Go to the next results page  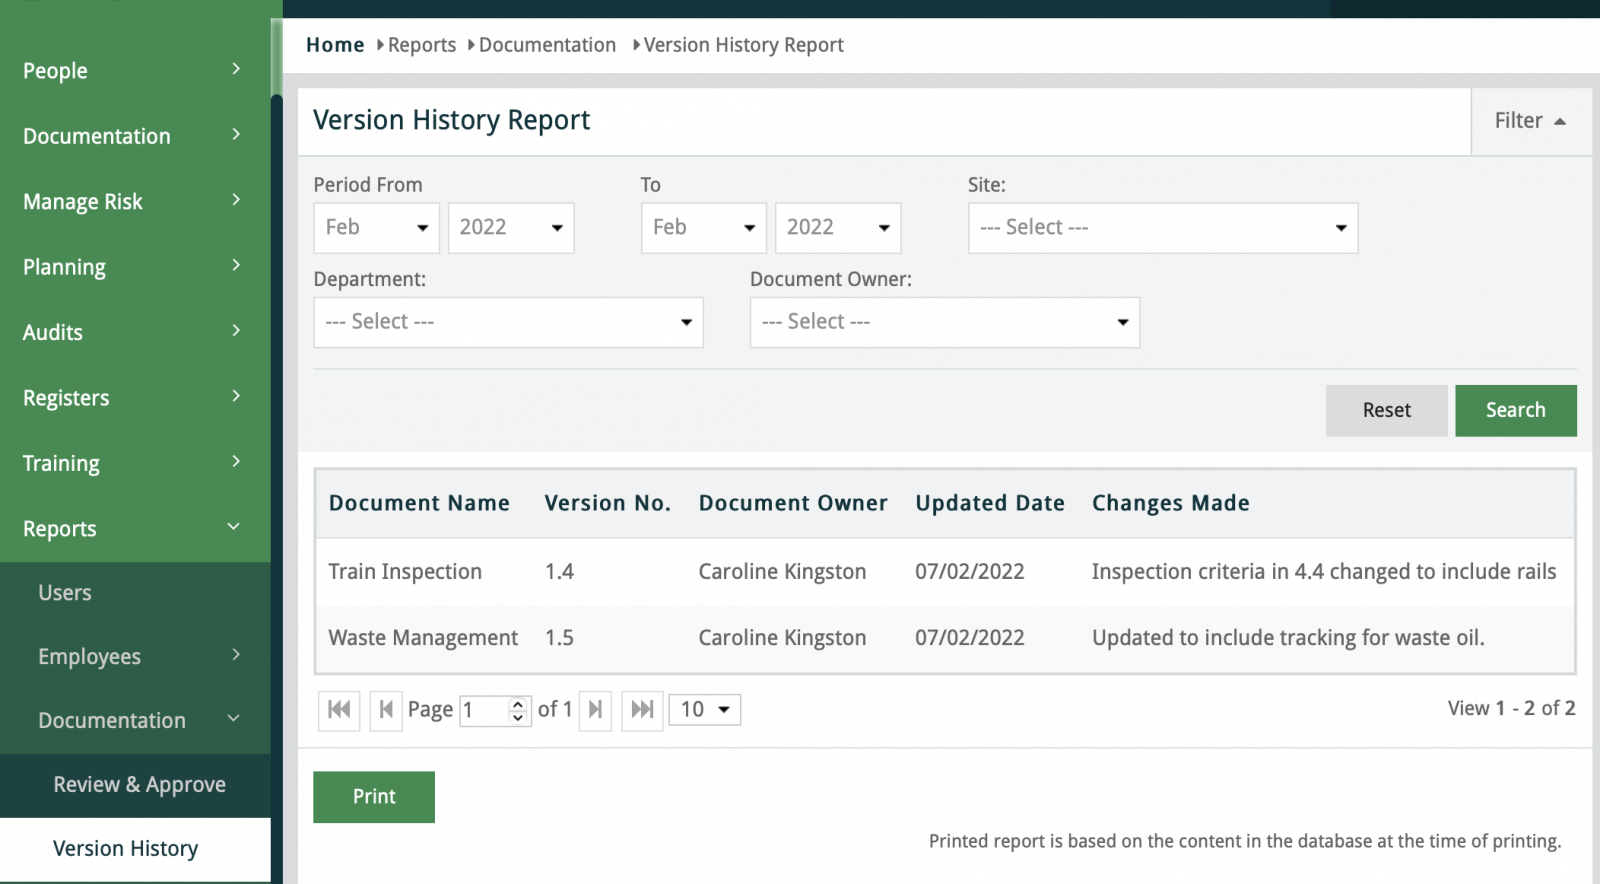[595, 710]
